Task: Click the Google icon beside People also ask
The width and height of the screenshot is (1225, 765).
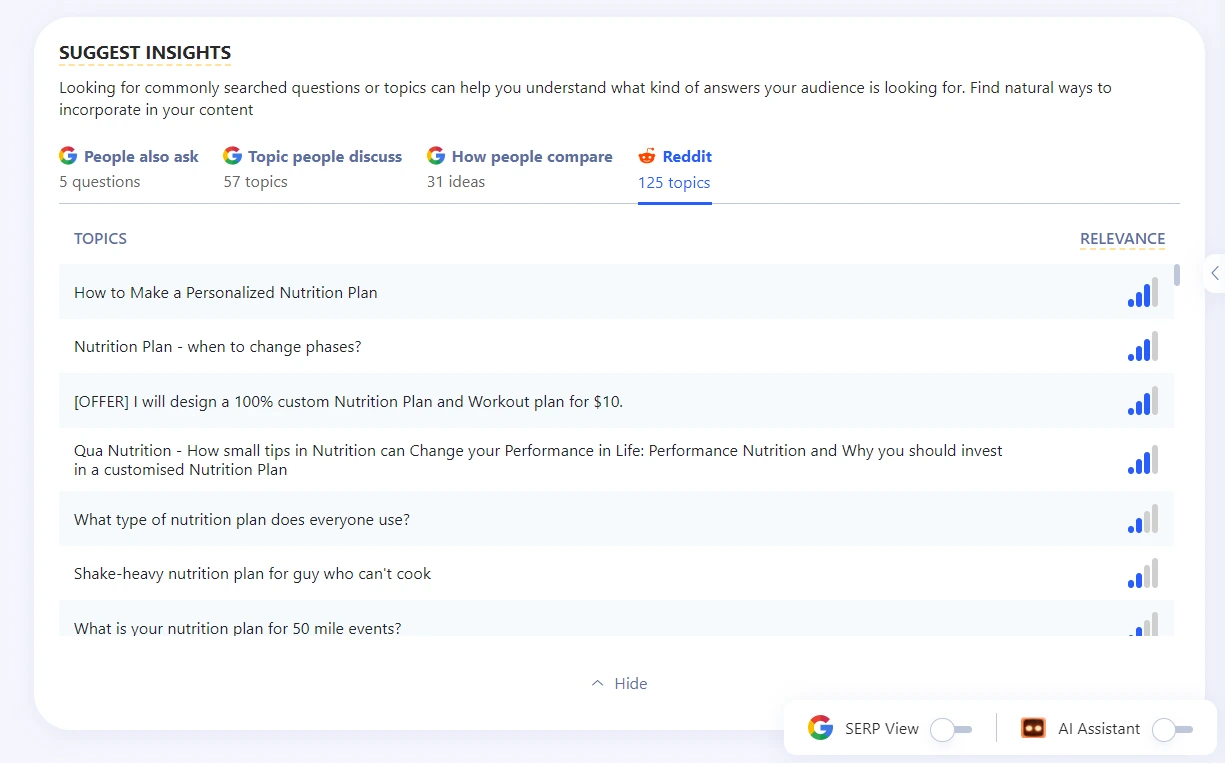Action: click(68, 156)
